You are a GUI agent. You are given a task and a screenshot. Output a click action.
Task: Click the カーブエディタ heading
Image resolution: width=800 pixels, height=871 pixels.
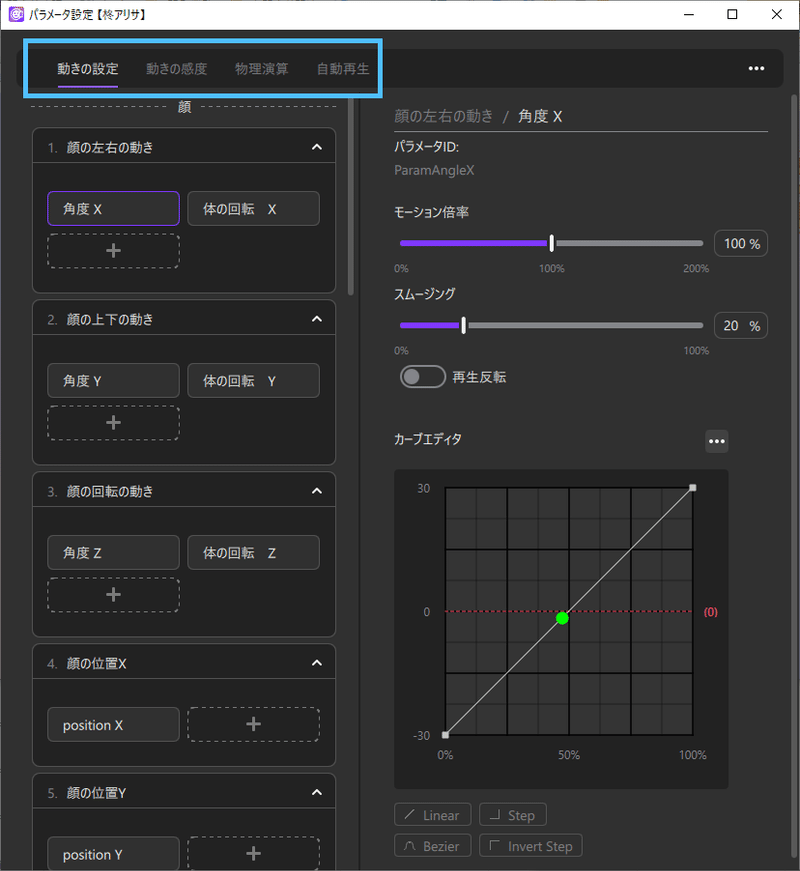click(428, 439)
